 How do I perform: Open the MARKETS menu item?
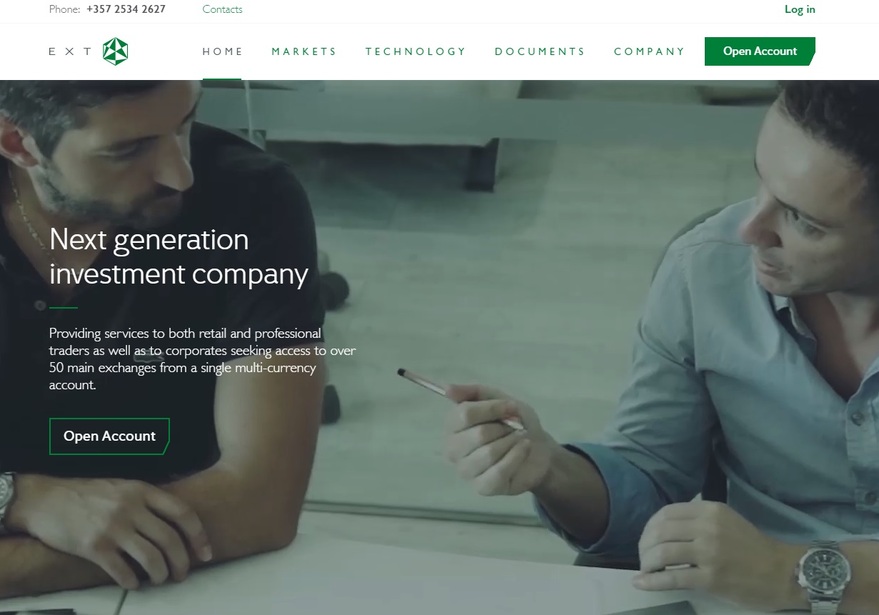[304, 52]
